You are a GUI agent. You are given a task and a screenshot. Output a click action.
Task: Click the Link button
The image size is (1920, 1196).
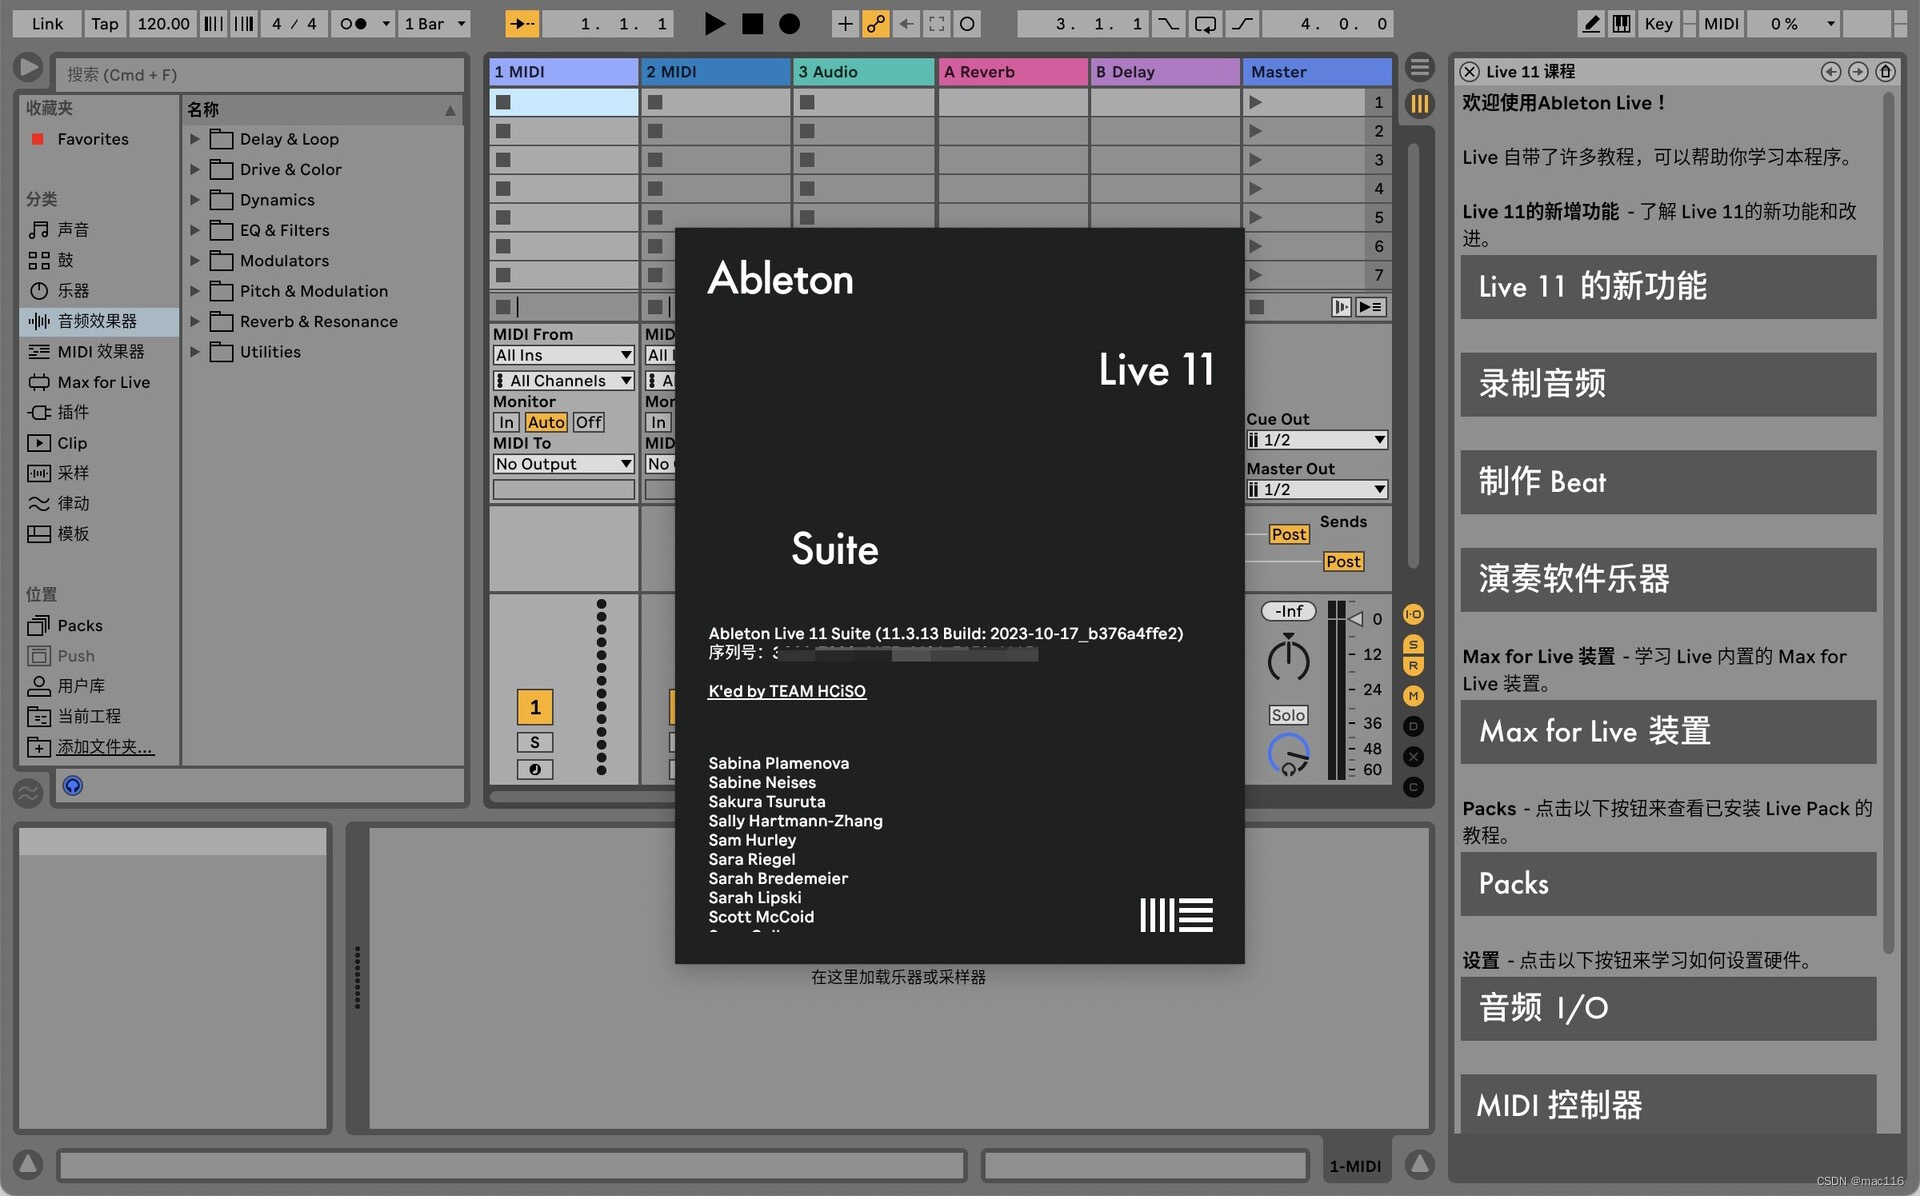(47, 23)
